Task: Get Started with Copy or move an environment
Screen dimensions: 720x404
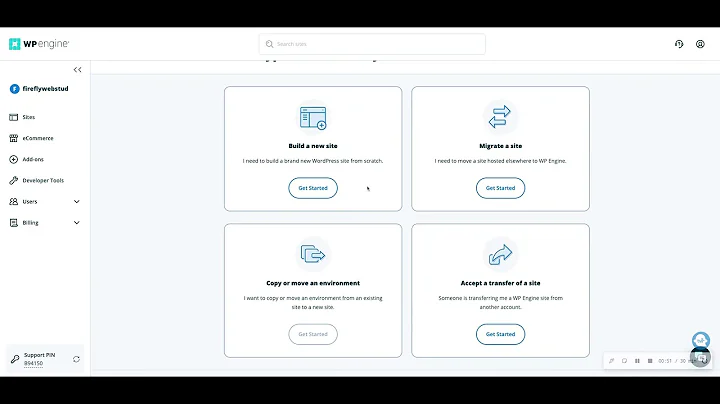Action: coord(313,334)
